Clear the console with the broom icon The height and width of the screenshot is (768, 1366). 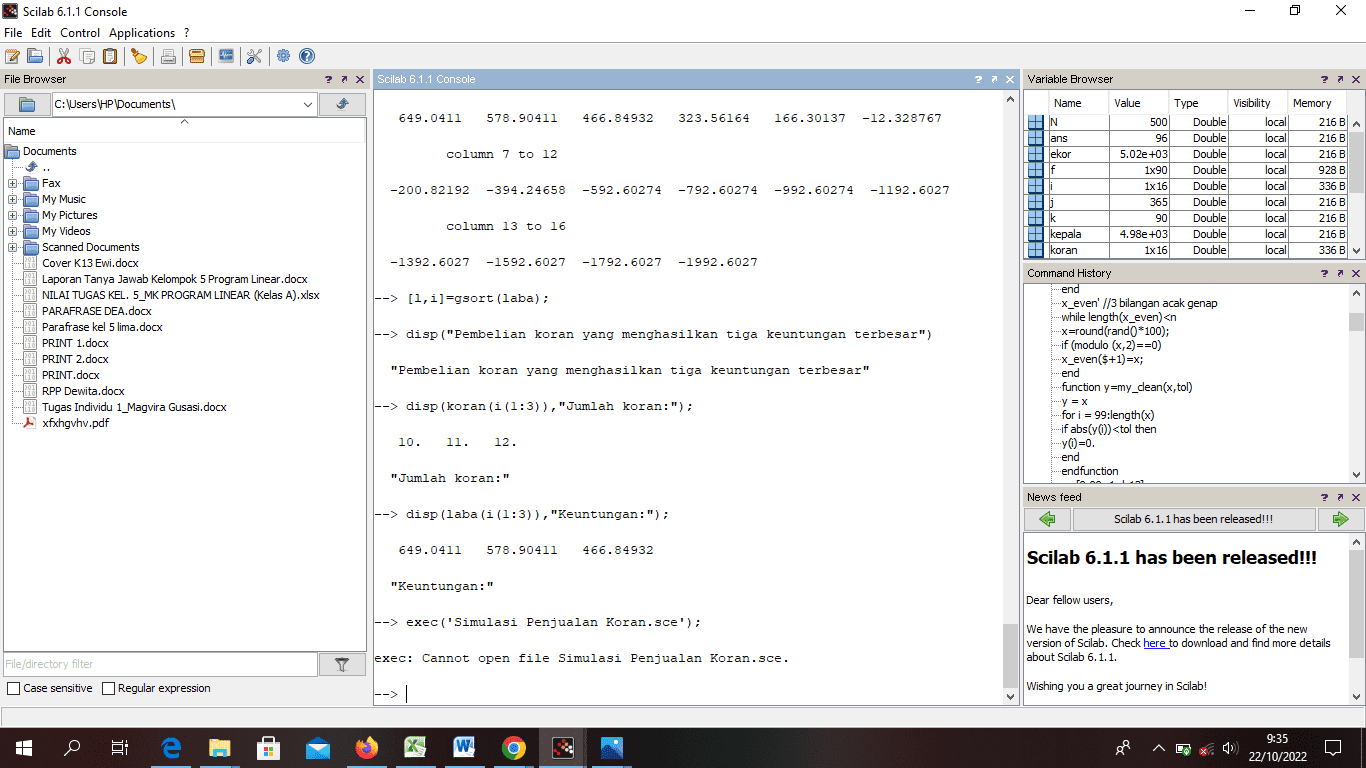(139, 56)
